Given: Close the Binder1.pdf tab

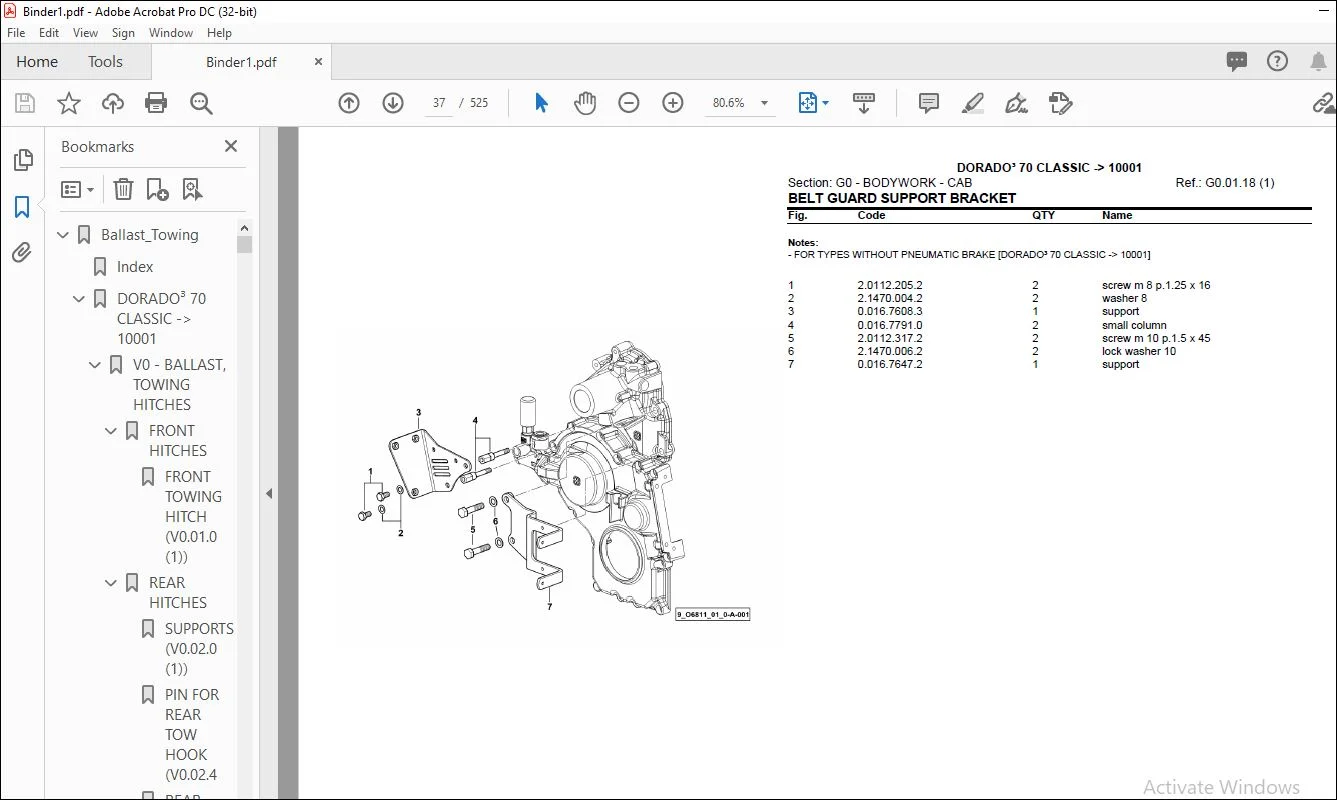Looking at the screenshot, I should (x=319, y=62).
